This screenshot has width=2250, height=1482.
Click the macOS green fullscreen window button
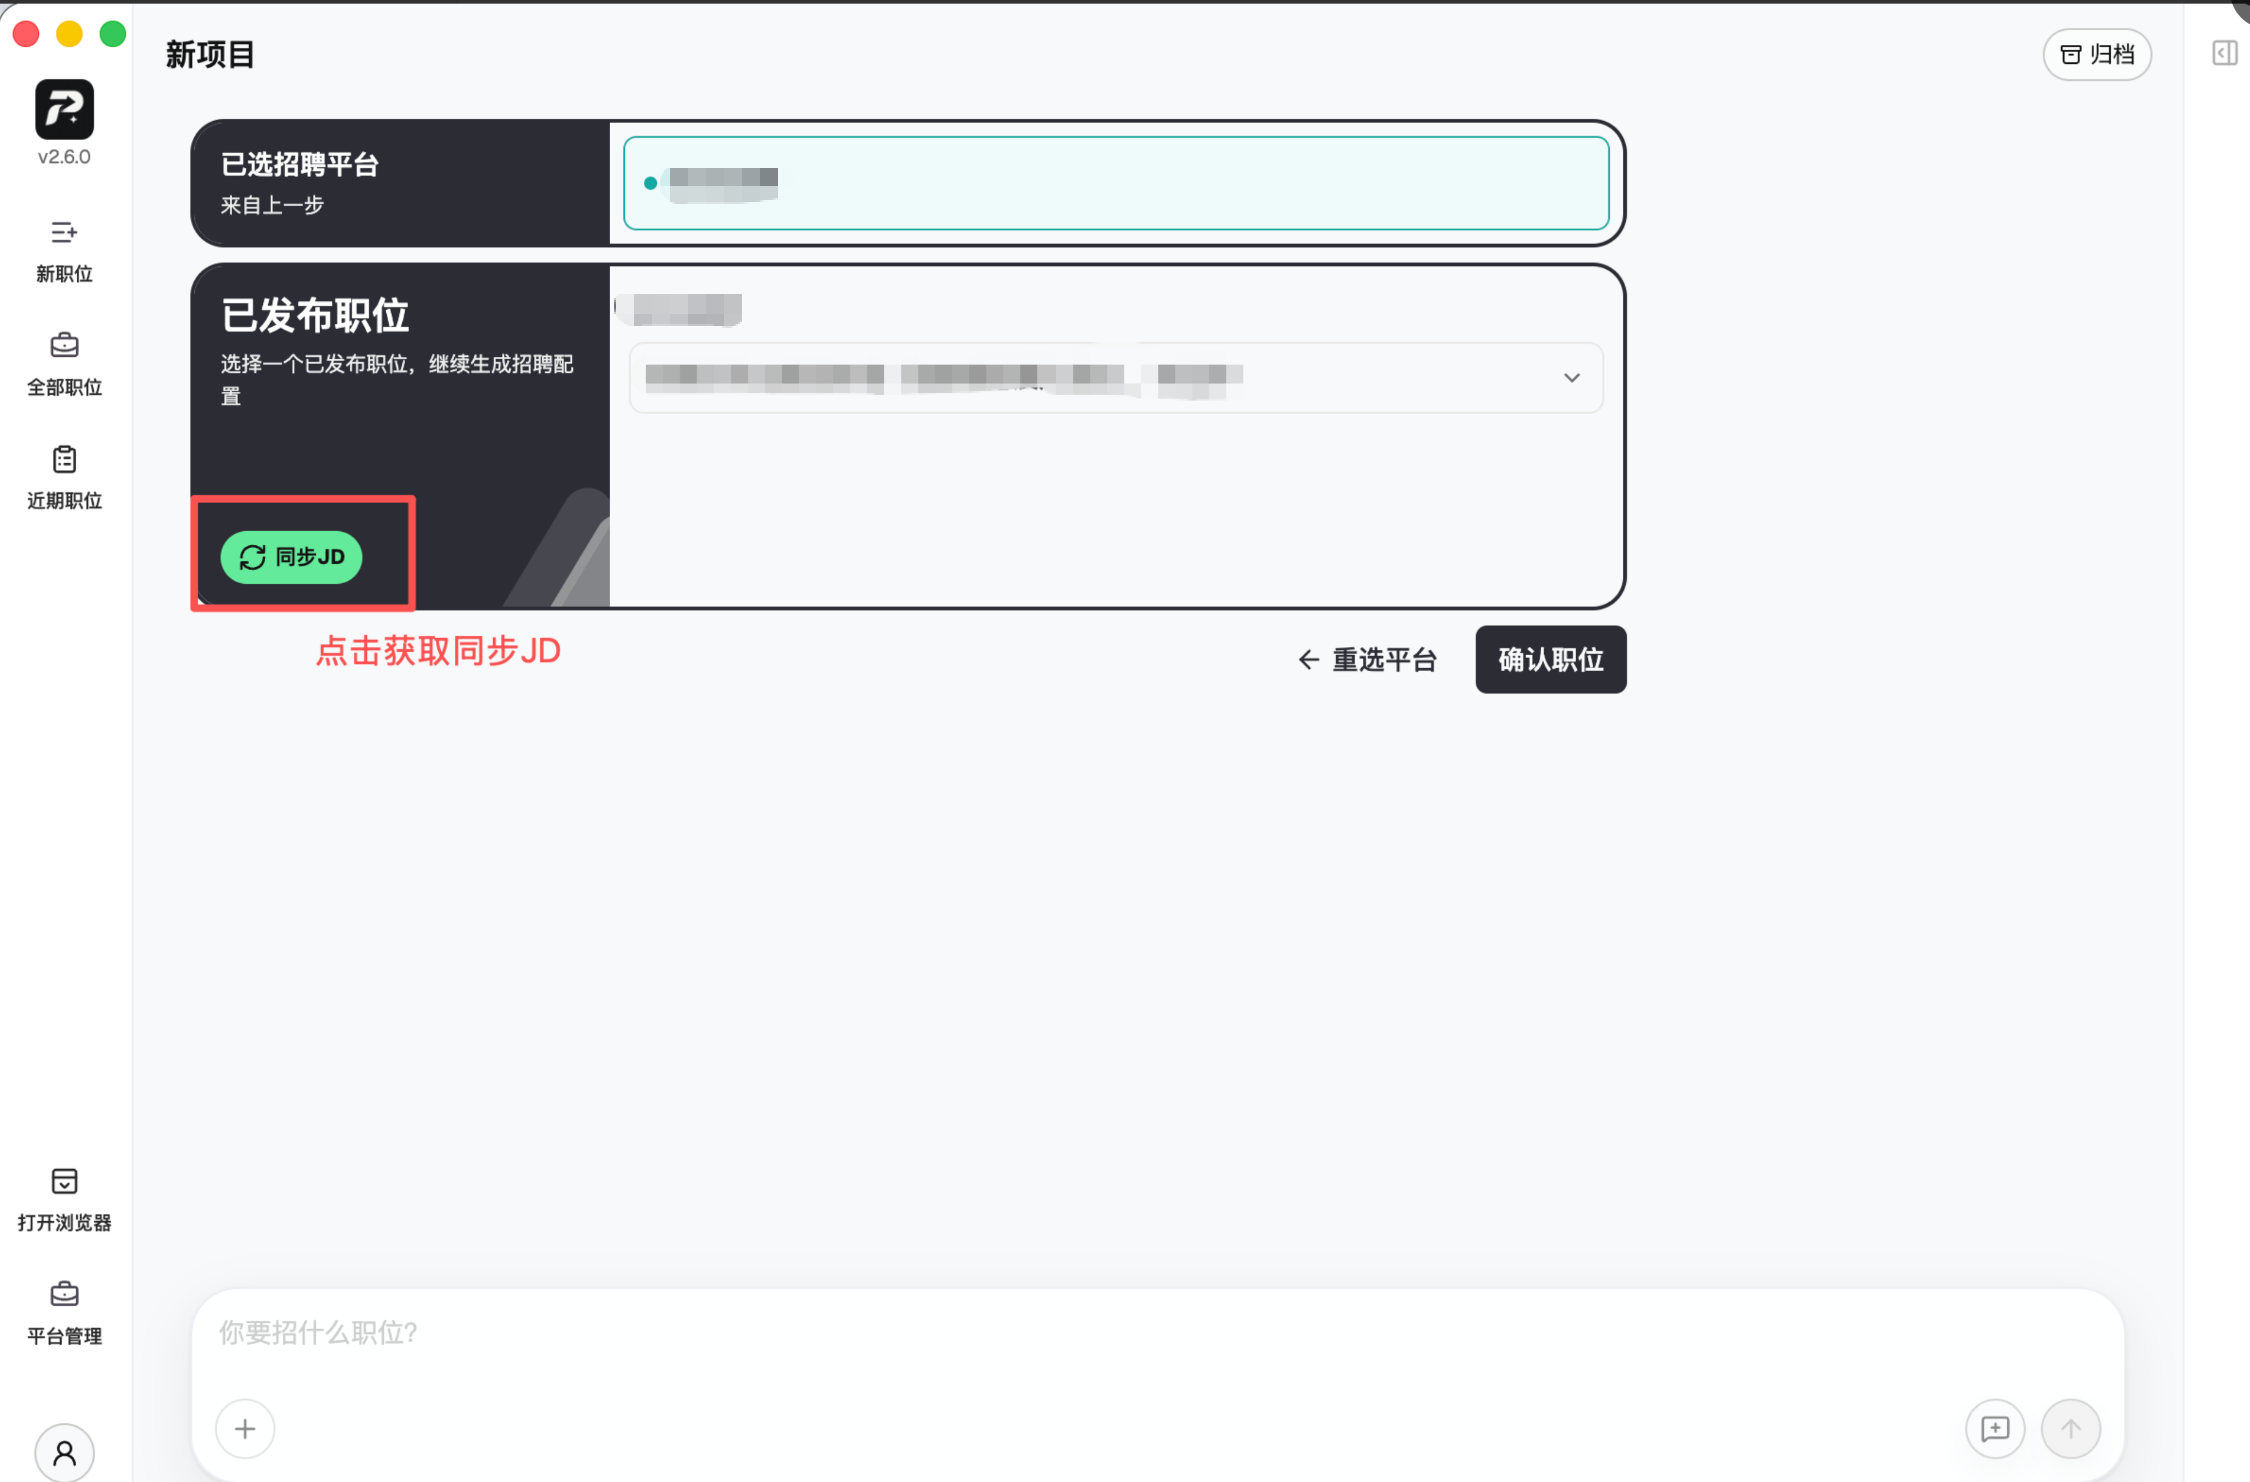(x=113, y=34)
